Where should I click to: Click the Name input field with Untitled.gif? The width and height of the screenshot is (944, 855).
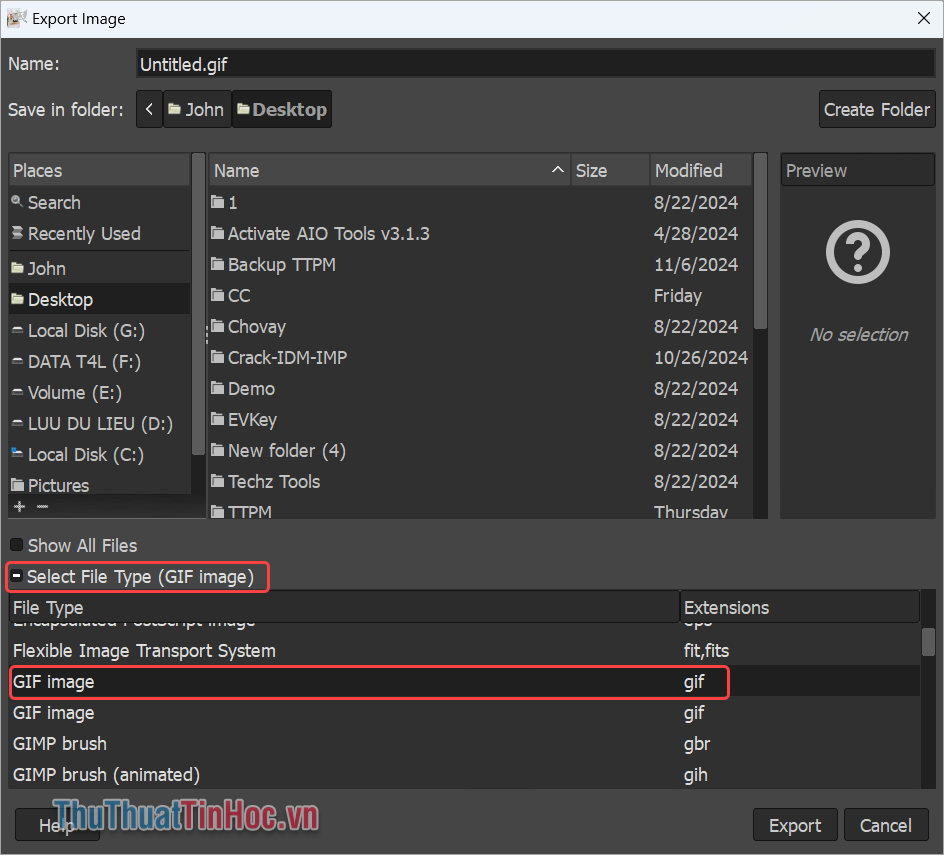[535, 64]
